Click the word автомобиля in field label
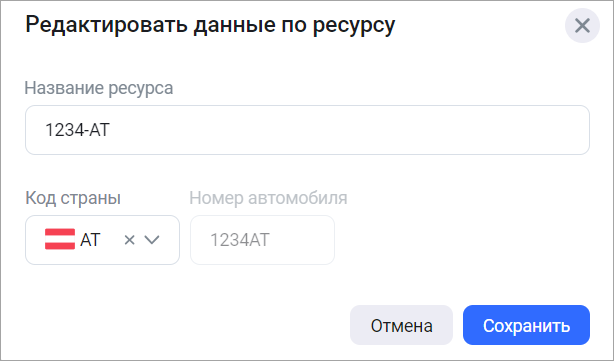This screenshot has height=361, width=614. tap(298, 198)
